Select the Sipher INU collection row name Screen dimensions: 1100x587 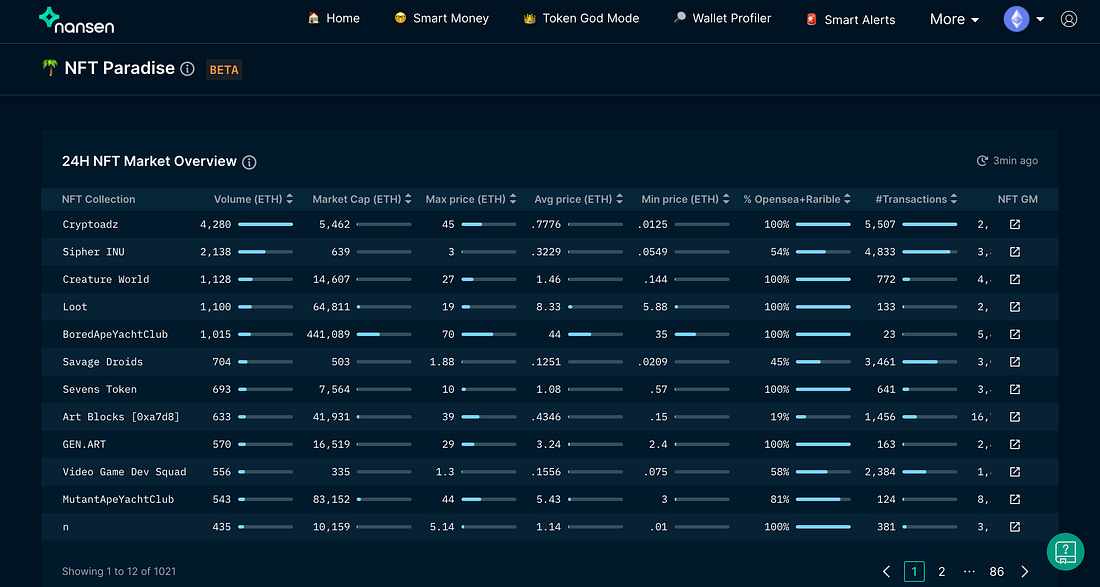93,252
